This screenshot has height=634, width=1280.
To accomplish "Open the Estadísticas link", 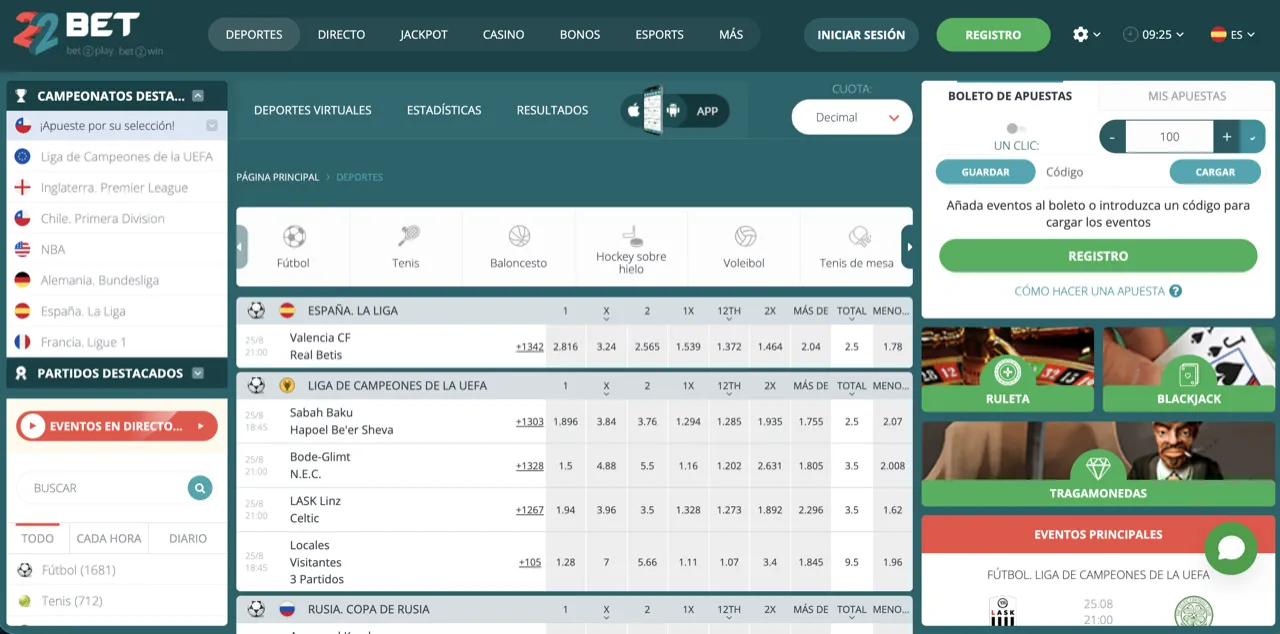I will coord(444,110).
